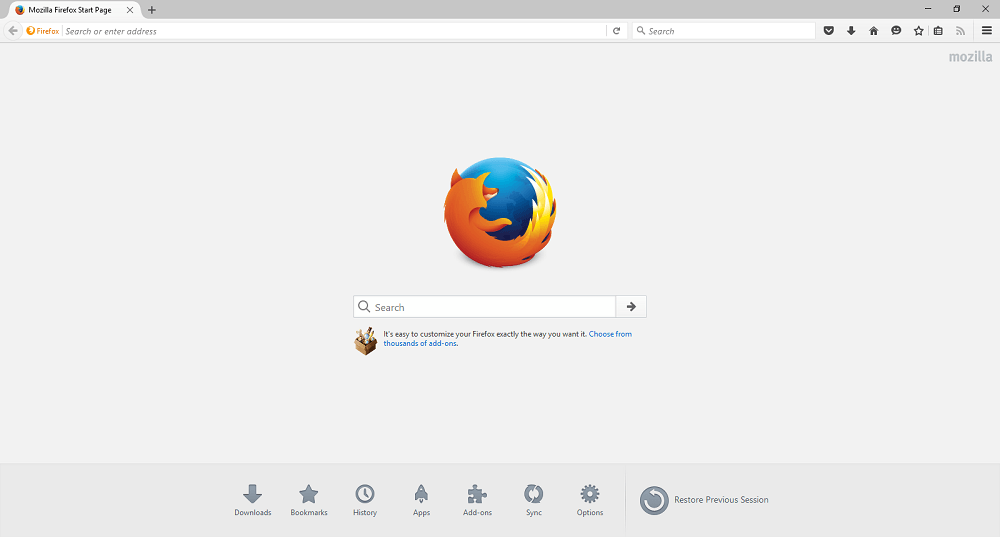Open Apps rocket icon
This screenshot has height=537, width=1000.
(x=421, y=500)
